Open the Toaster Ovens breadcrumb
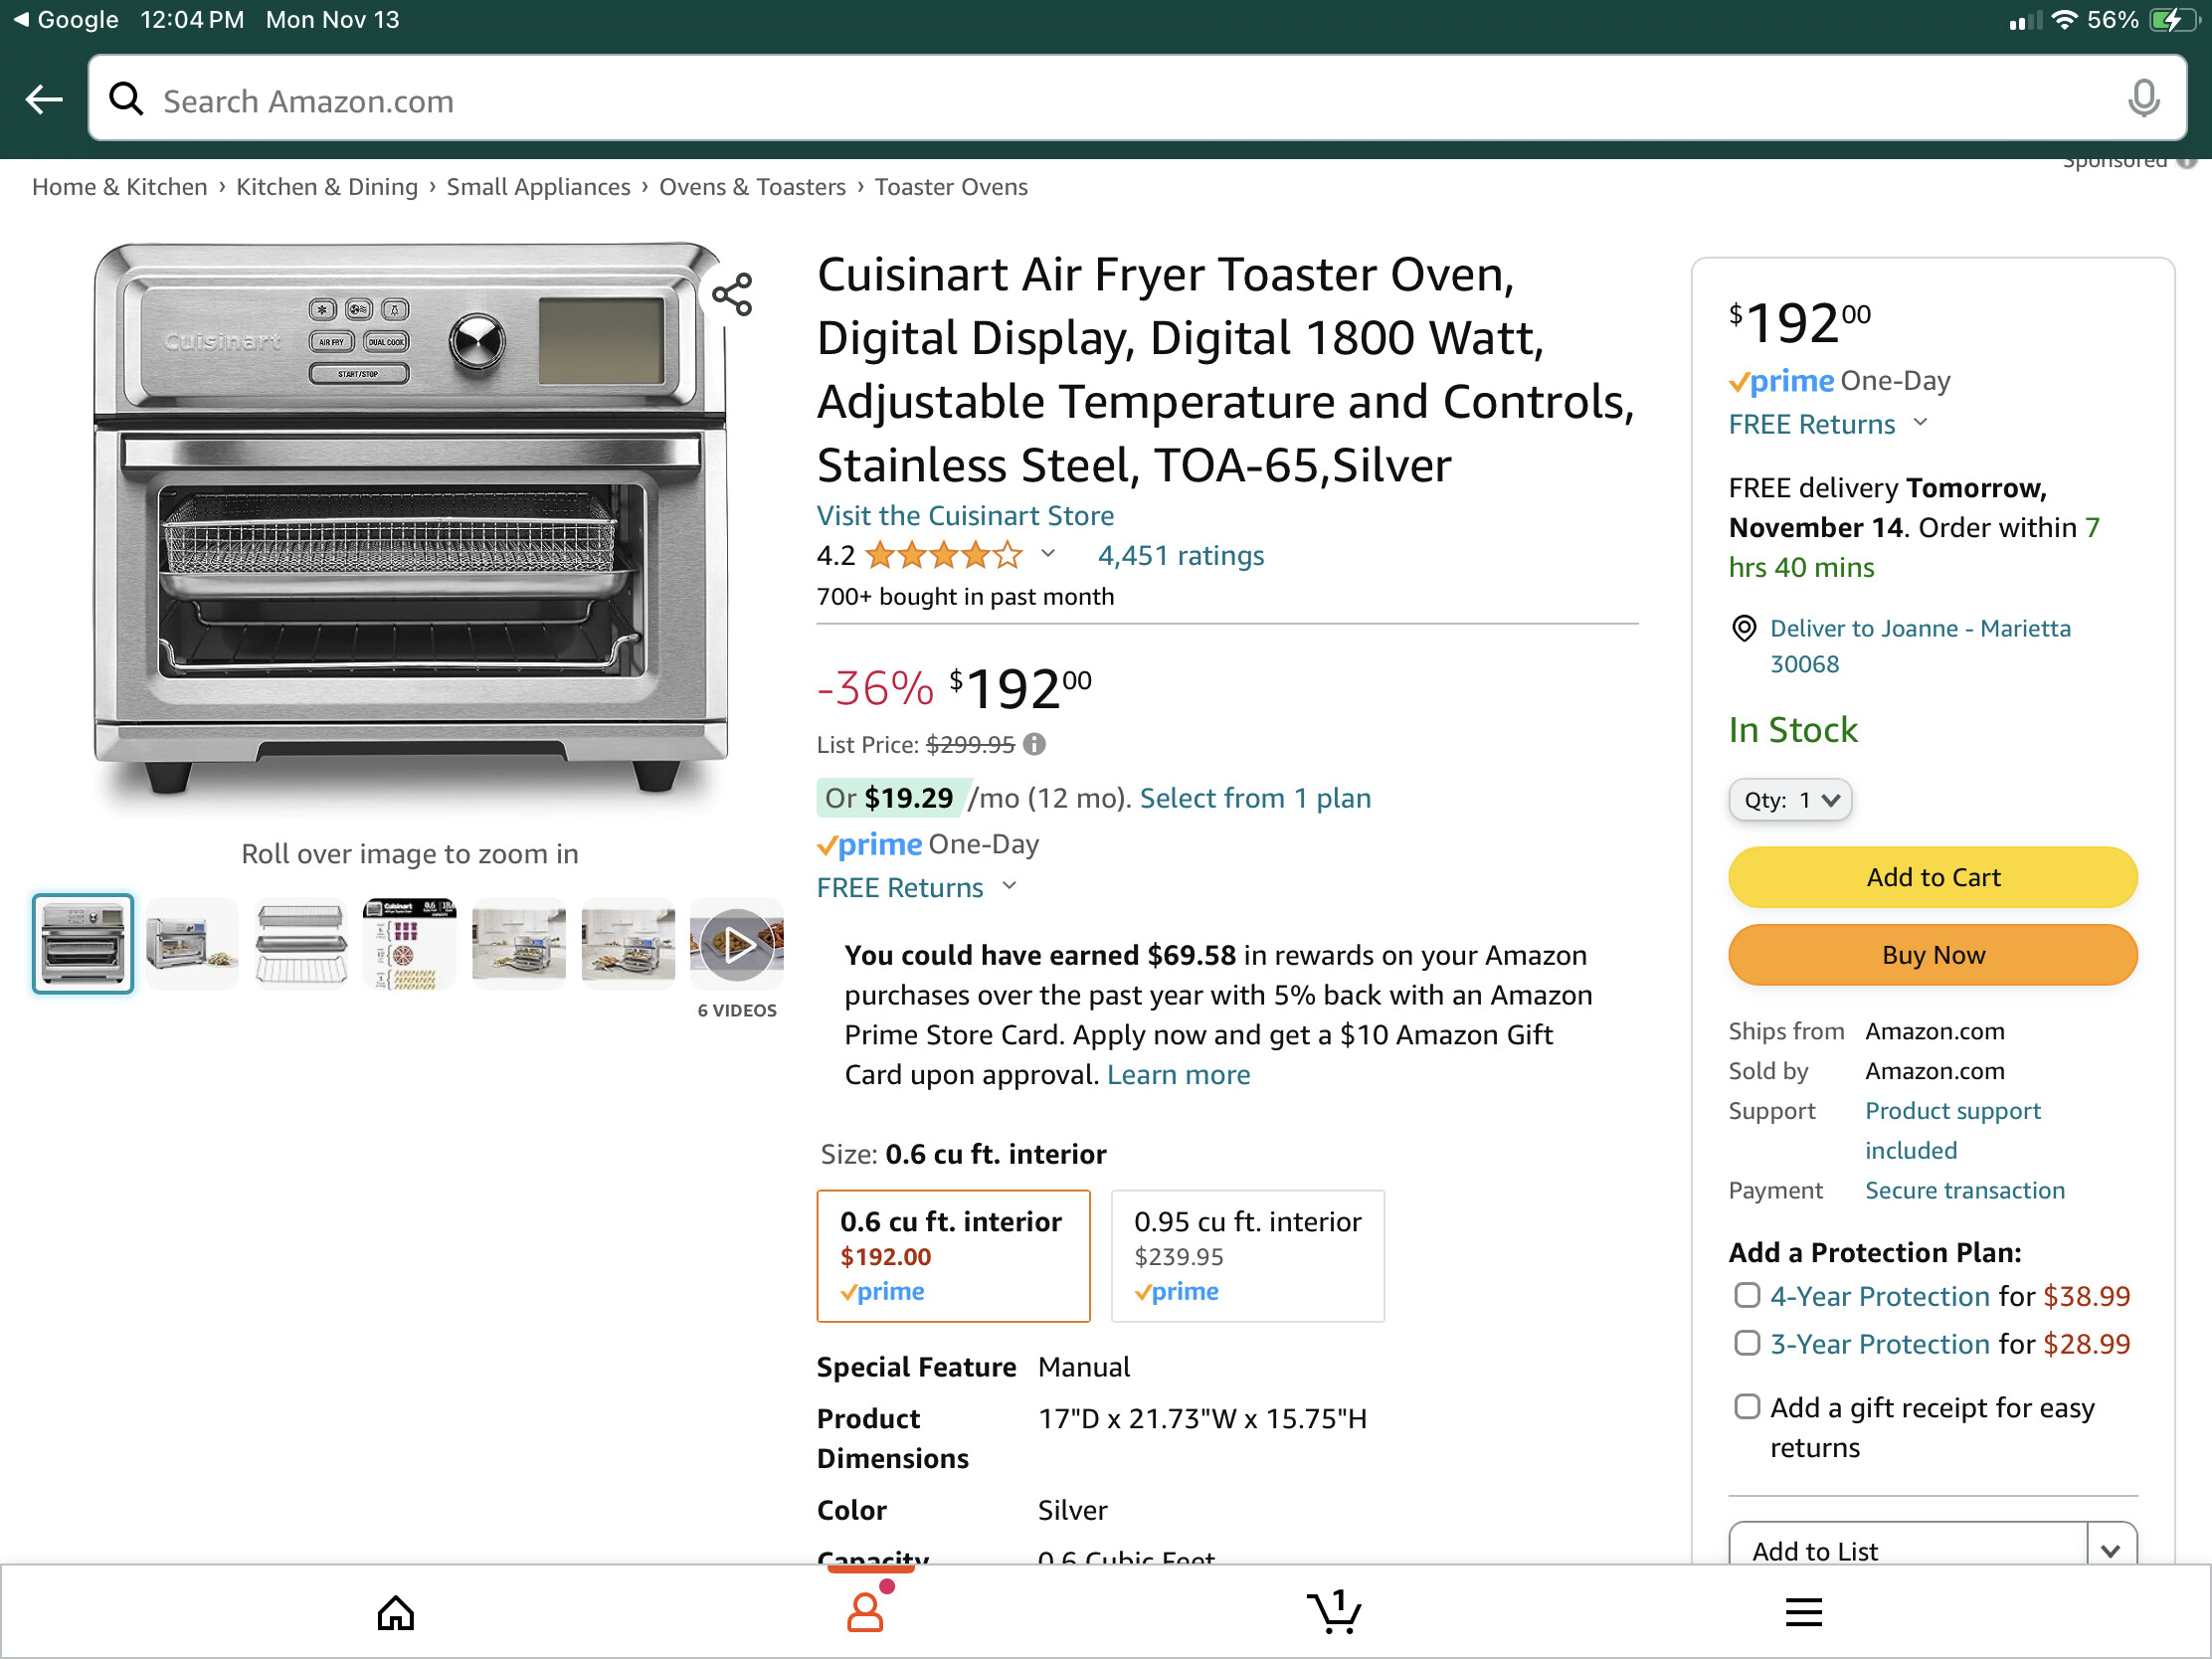This screenshot has width=2212, height=1659. (x=950, y=187)
